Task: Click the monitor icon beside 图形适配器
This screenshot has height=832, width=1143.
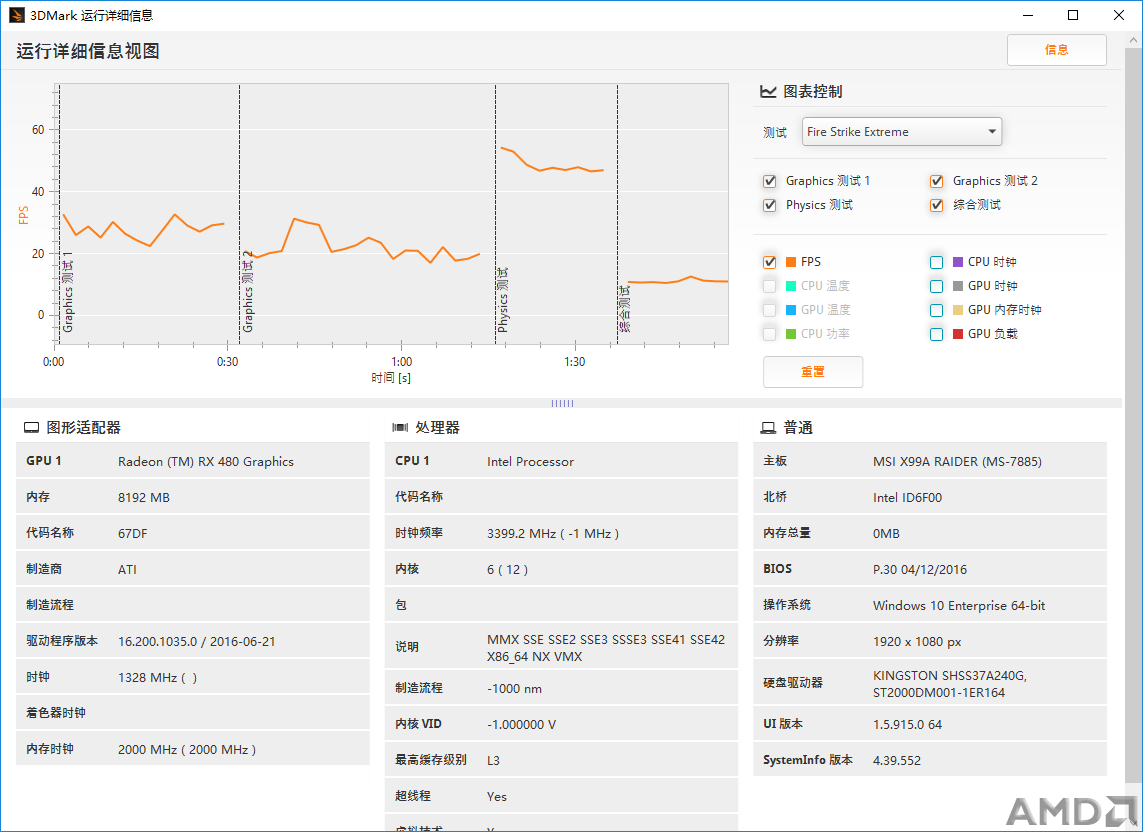Action: (31, 428)
